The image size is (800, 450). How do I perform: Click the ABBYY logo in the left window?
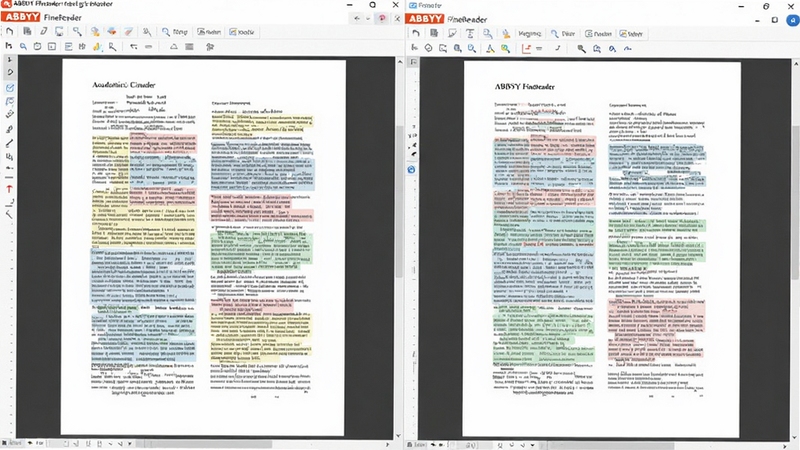21,17
